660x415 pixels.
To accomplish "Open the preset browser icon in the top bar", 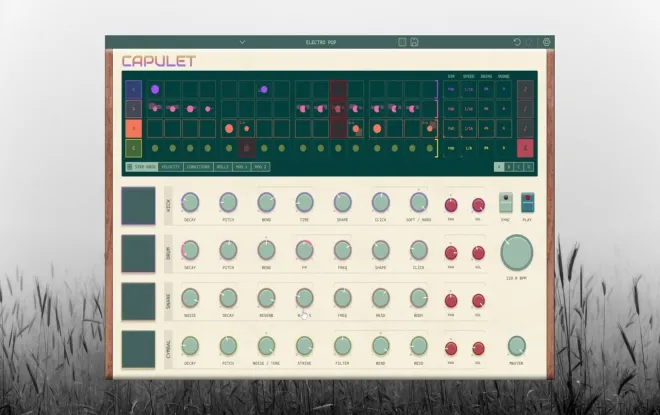I will pos(402,42).
